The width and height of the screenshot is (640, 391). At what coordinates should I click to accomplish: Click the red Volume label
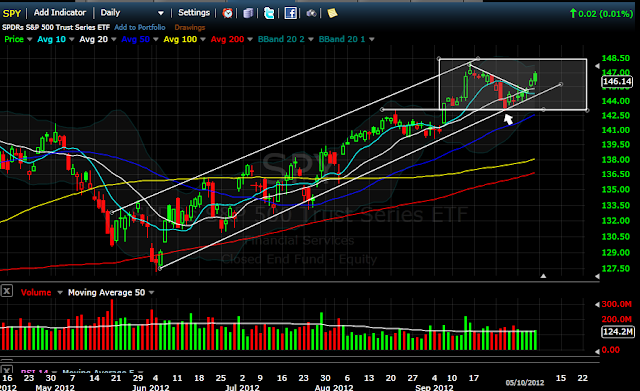(x=36, y=293)
